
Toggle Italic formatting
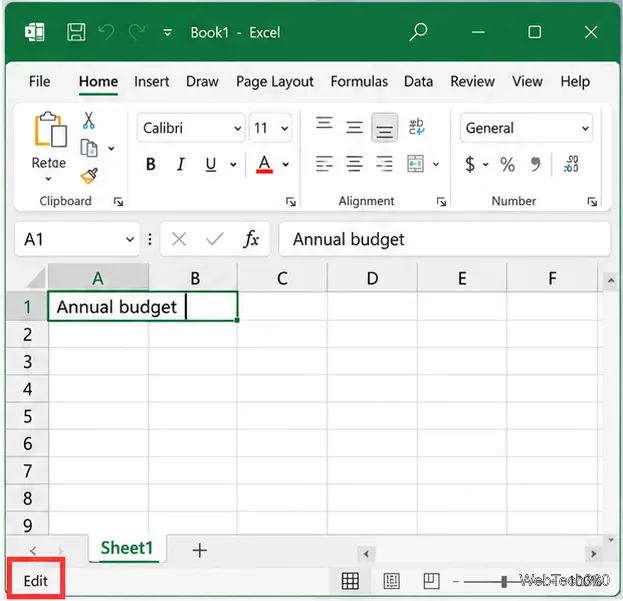coord(181,164)
